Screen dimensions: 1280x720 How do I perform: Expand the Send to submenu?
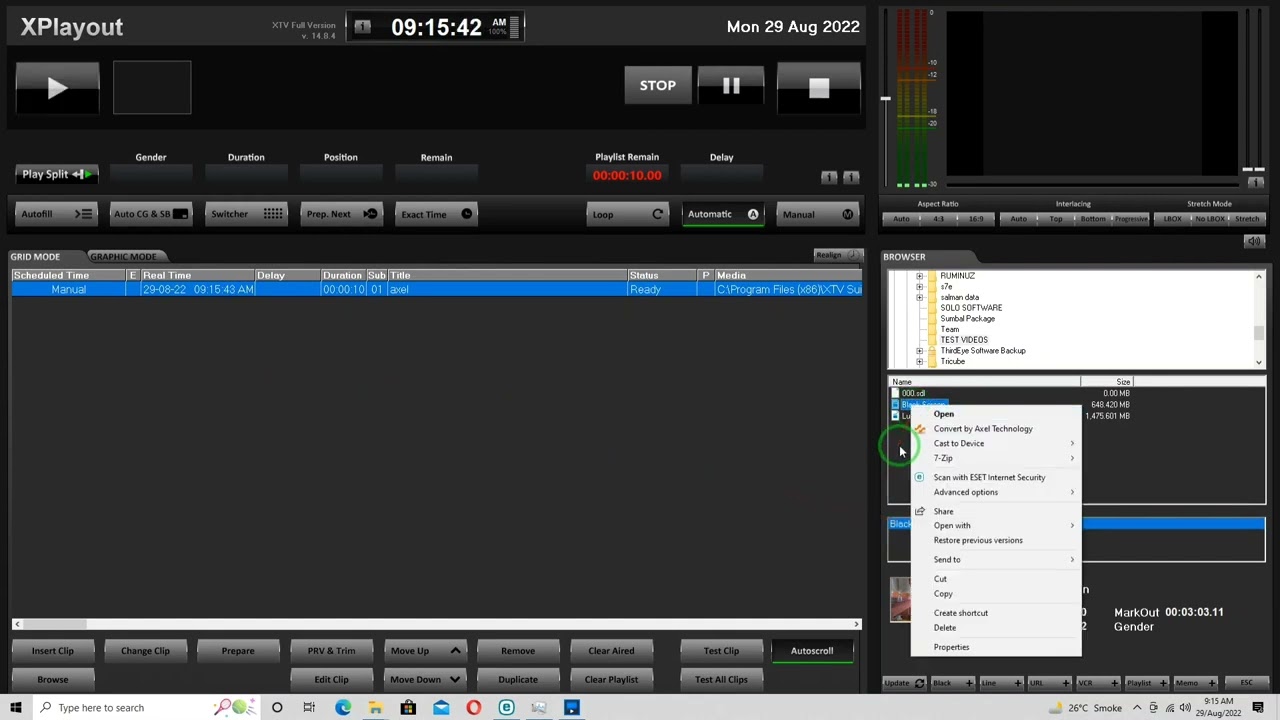point(996,559)
